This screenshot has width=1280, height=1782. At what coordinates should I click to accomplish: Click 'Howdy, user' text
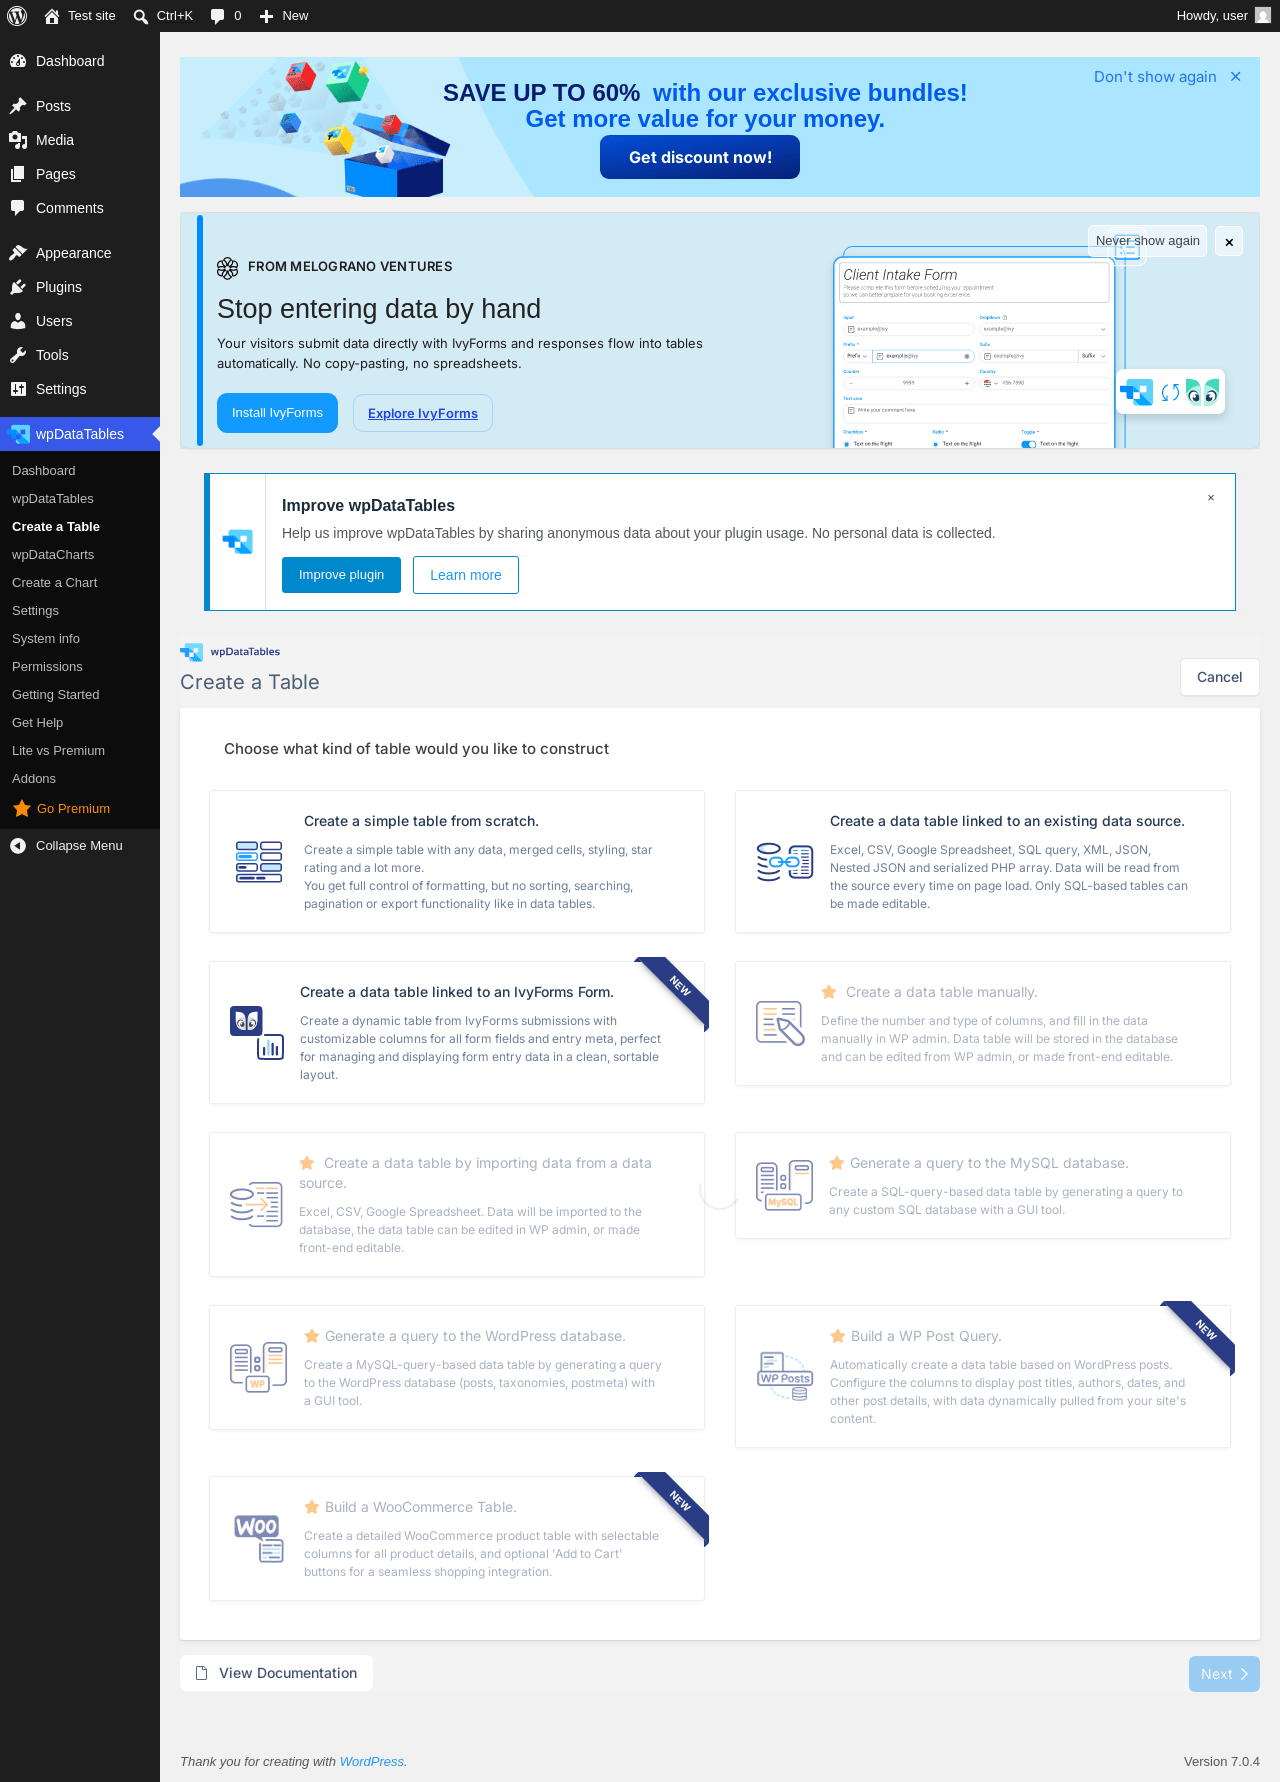pos(1212,16)
